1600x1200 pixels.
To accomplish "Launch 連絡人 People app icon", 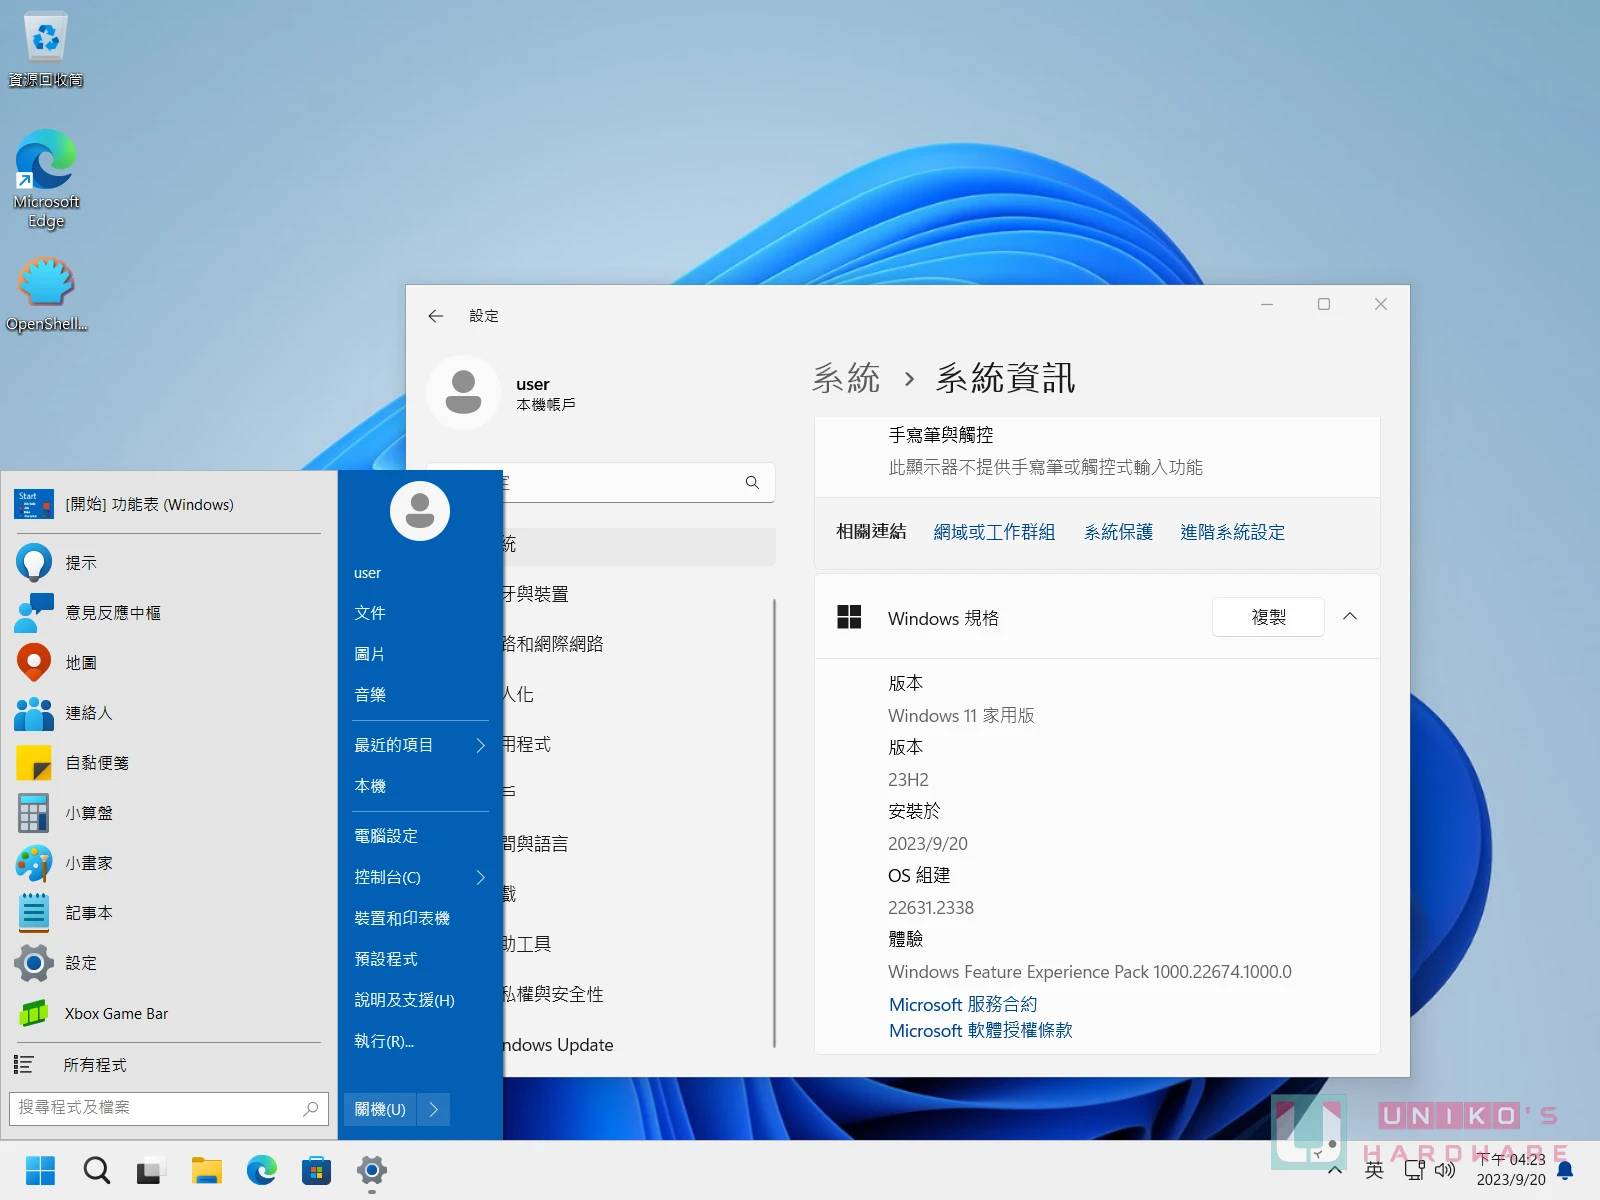I will 34,713.
